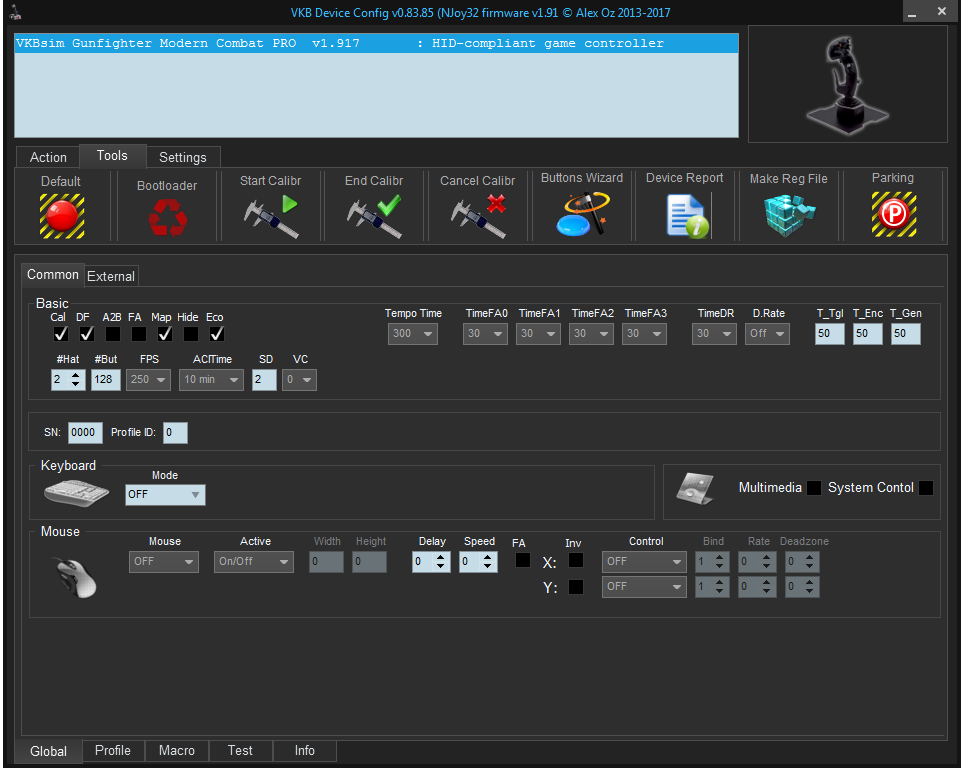Toggle the DF checkbox
The height and width of the screenshot is (773, 970).
pyautogui.click(x=87, y=335)
